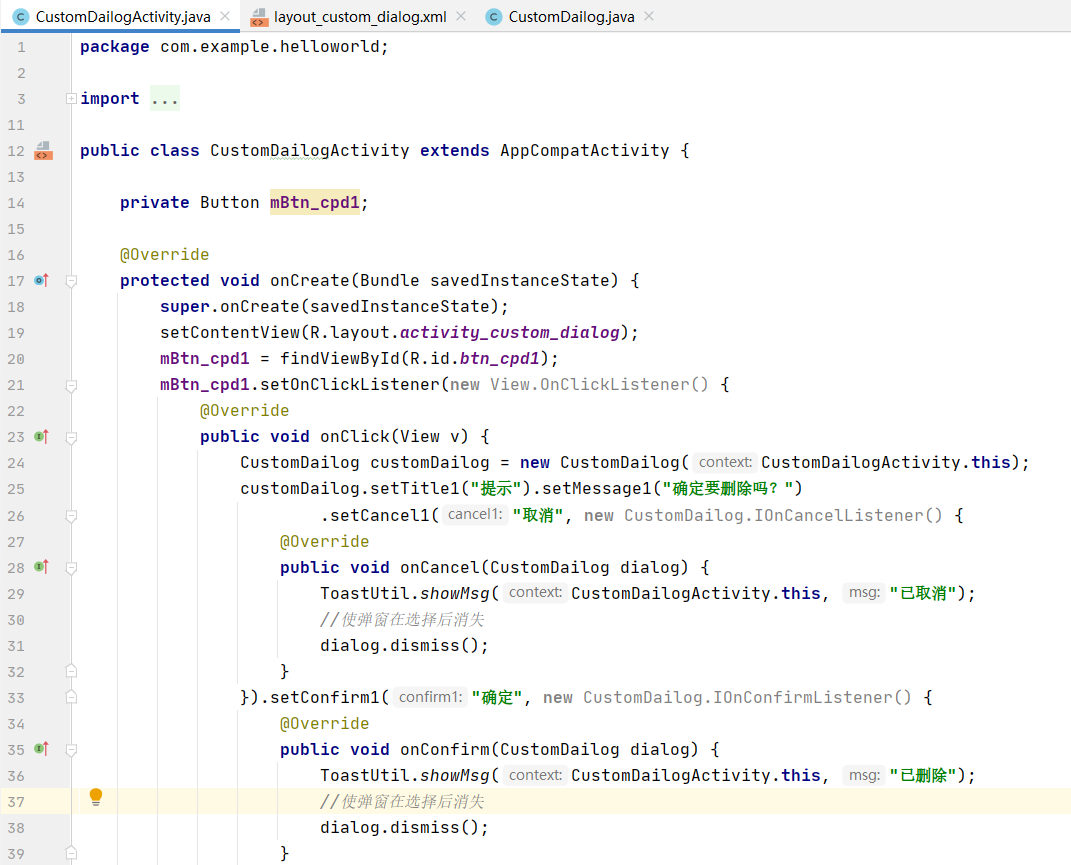
Task: Close the layout_custom_dialog.xml tab
Action: click(x=461, y=16)
